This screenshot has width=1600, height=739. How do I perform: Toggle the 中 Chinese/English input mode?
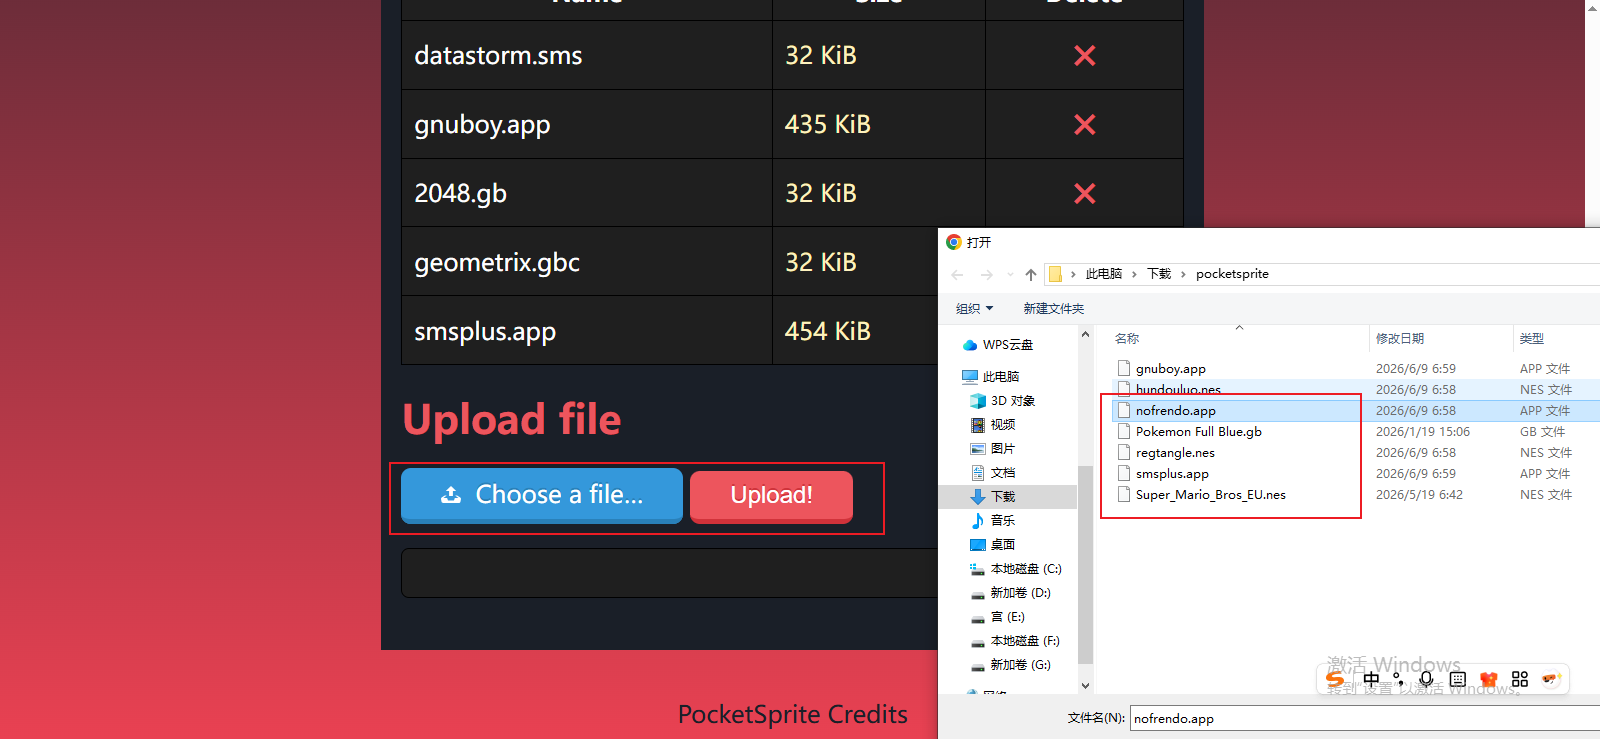pos(1371,680)
